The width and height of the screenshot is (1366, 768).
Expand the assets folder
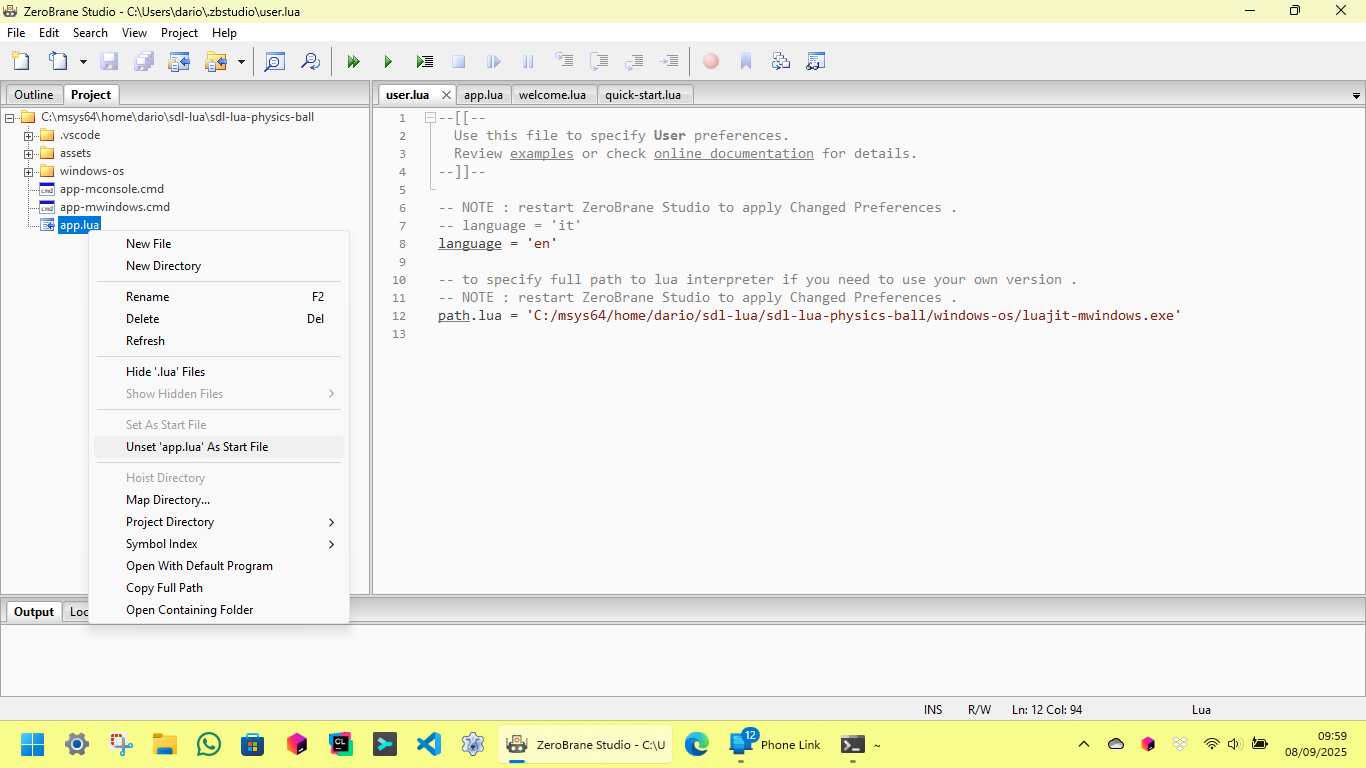pos(29,153)
